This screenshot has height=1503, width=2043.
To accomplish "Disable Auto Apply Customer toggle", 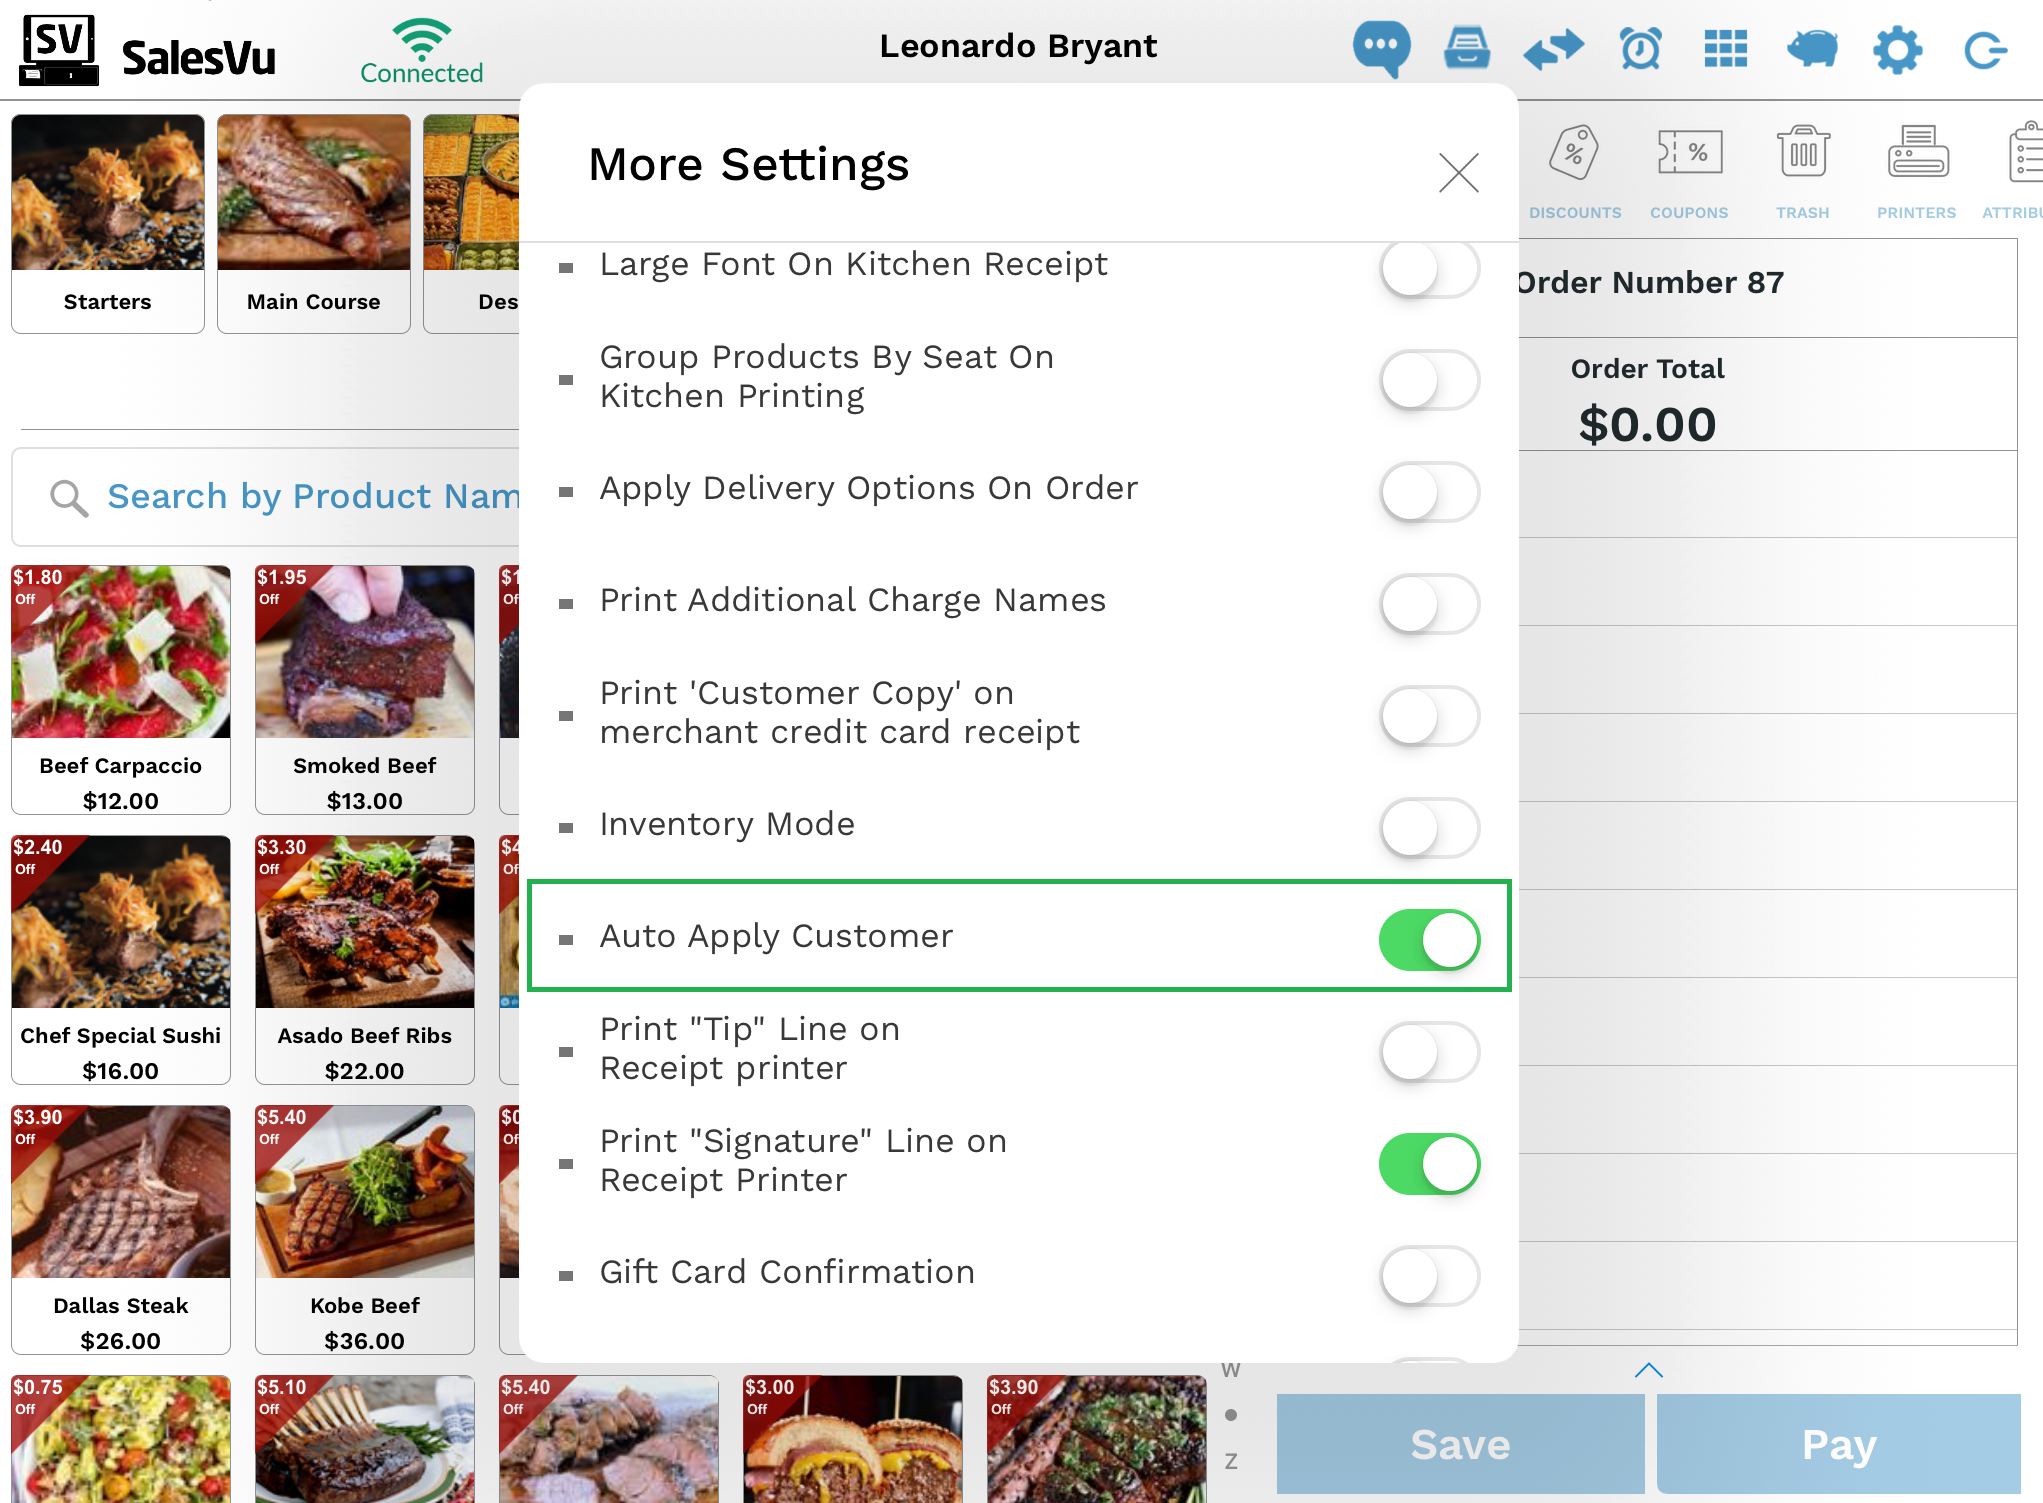I will (x=1429, y=939).
